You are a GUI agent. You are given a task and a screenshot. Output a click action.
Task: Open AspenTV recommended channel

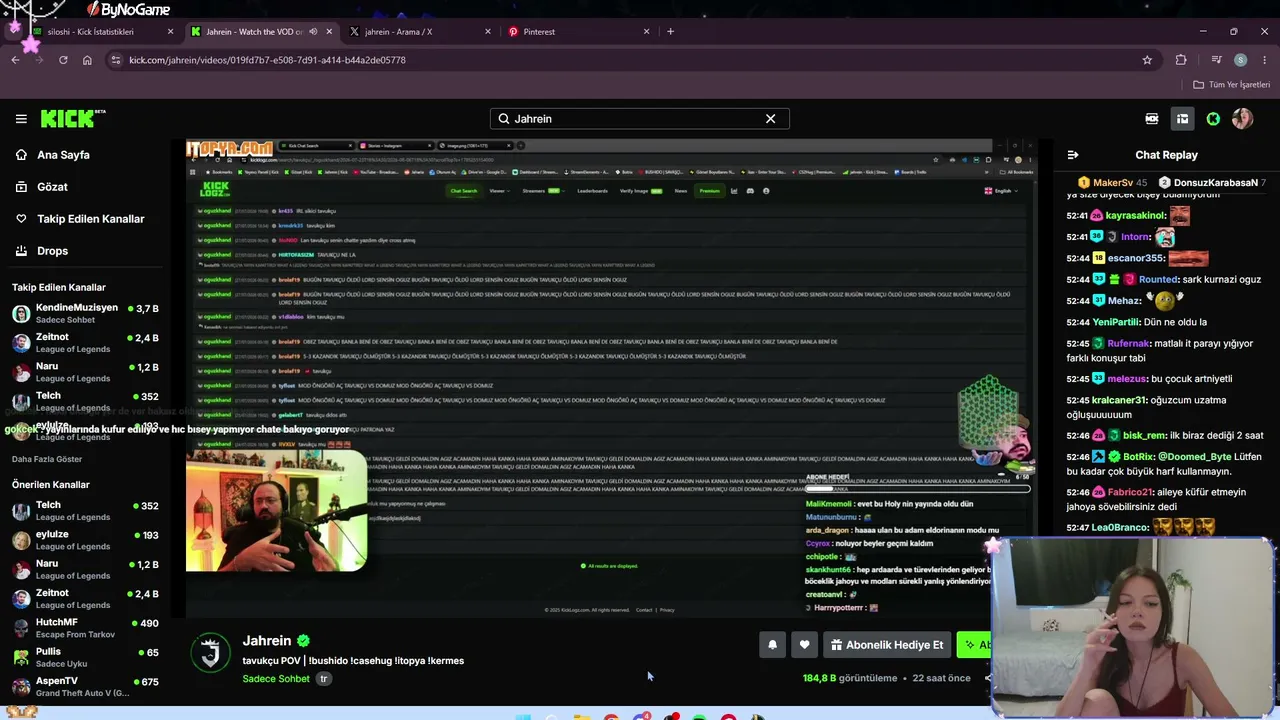point(85,687)
